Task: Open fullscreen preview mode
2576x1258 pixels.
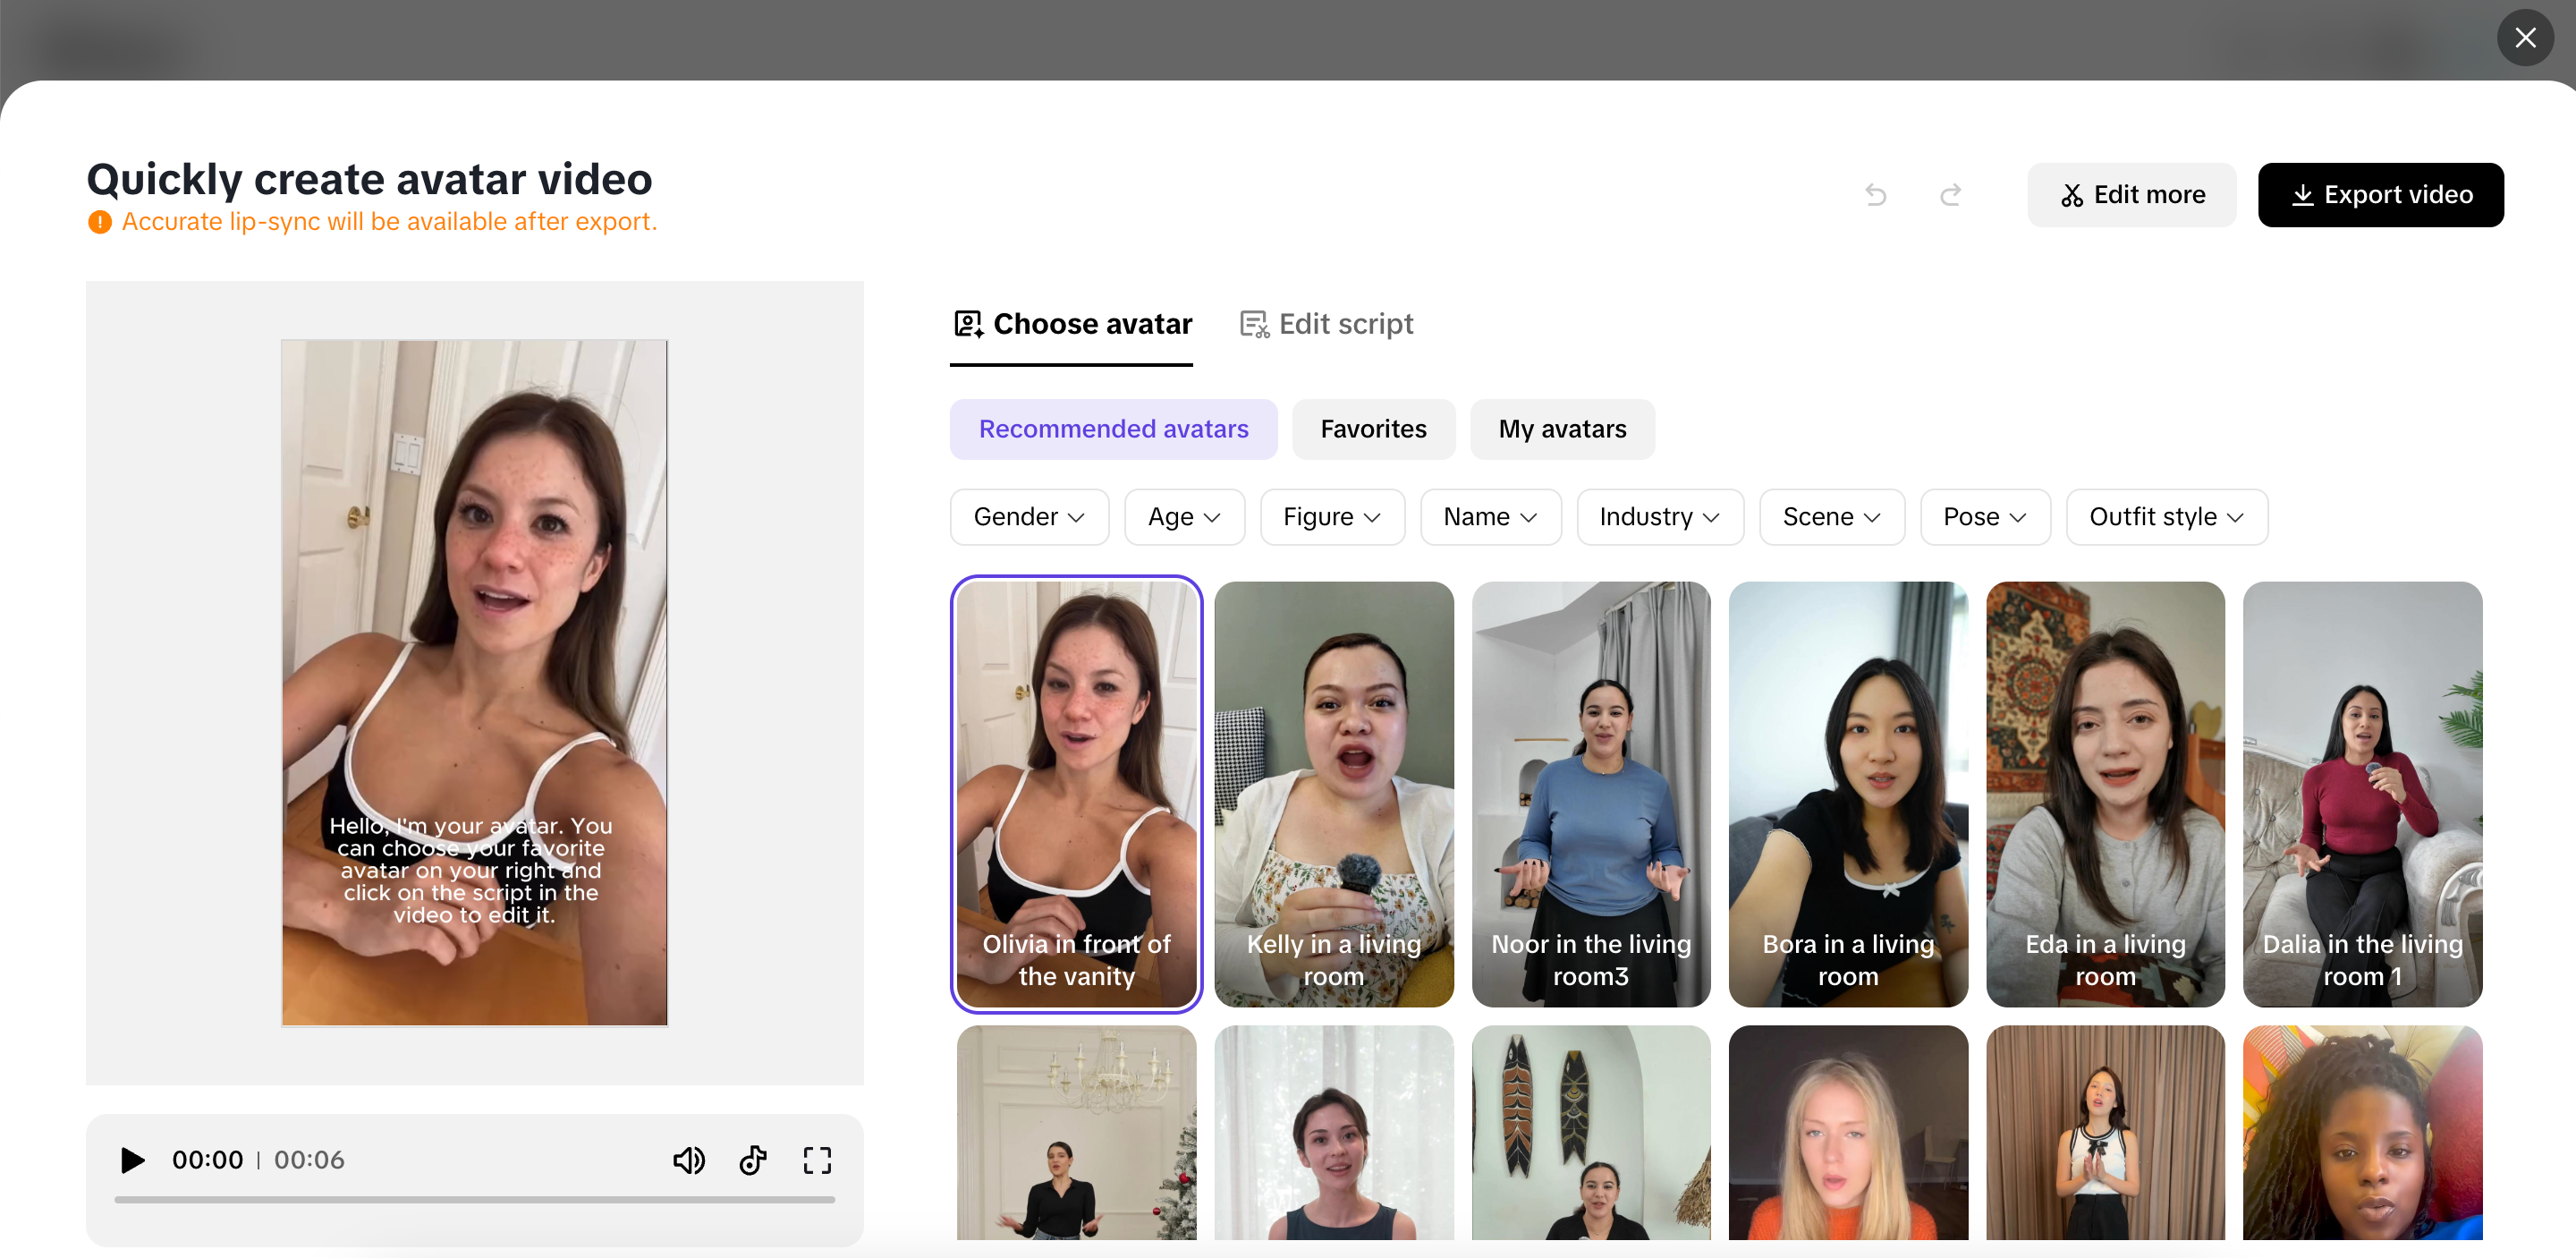Action: coord(817,1160)
